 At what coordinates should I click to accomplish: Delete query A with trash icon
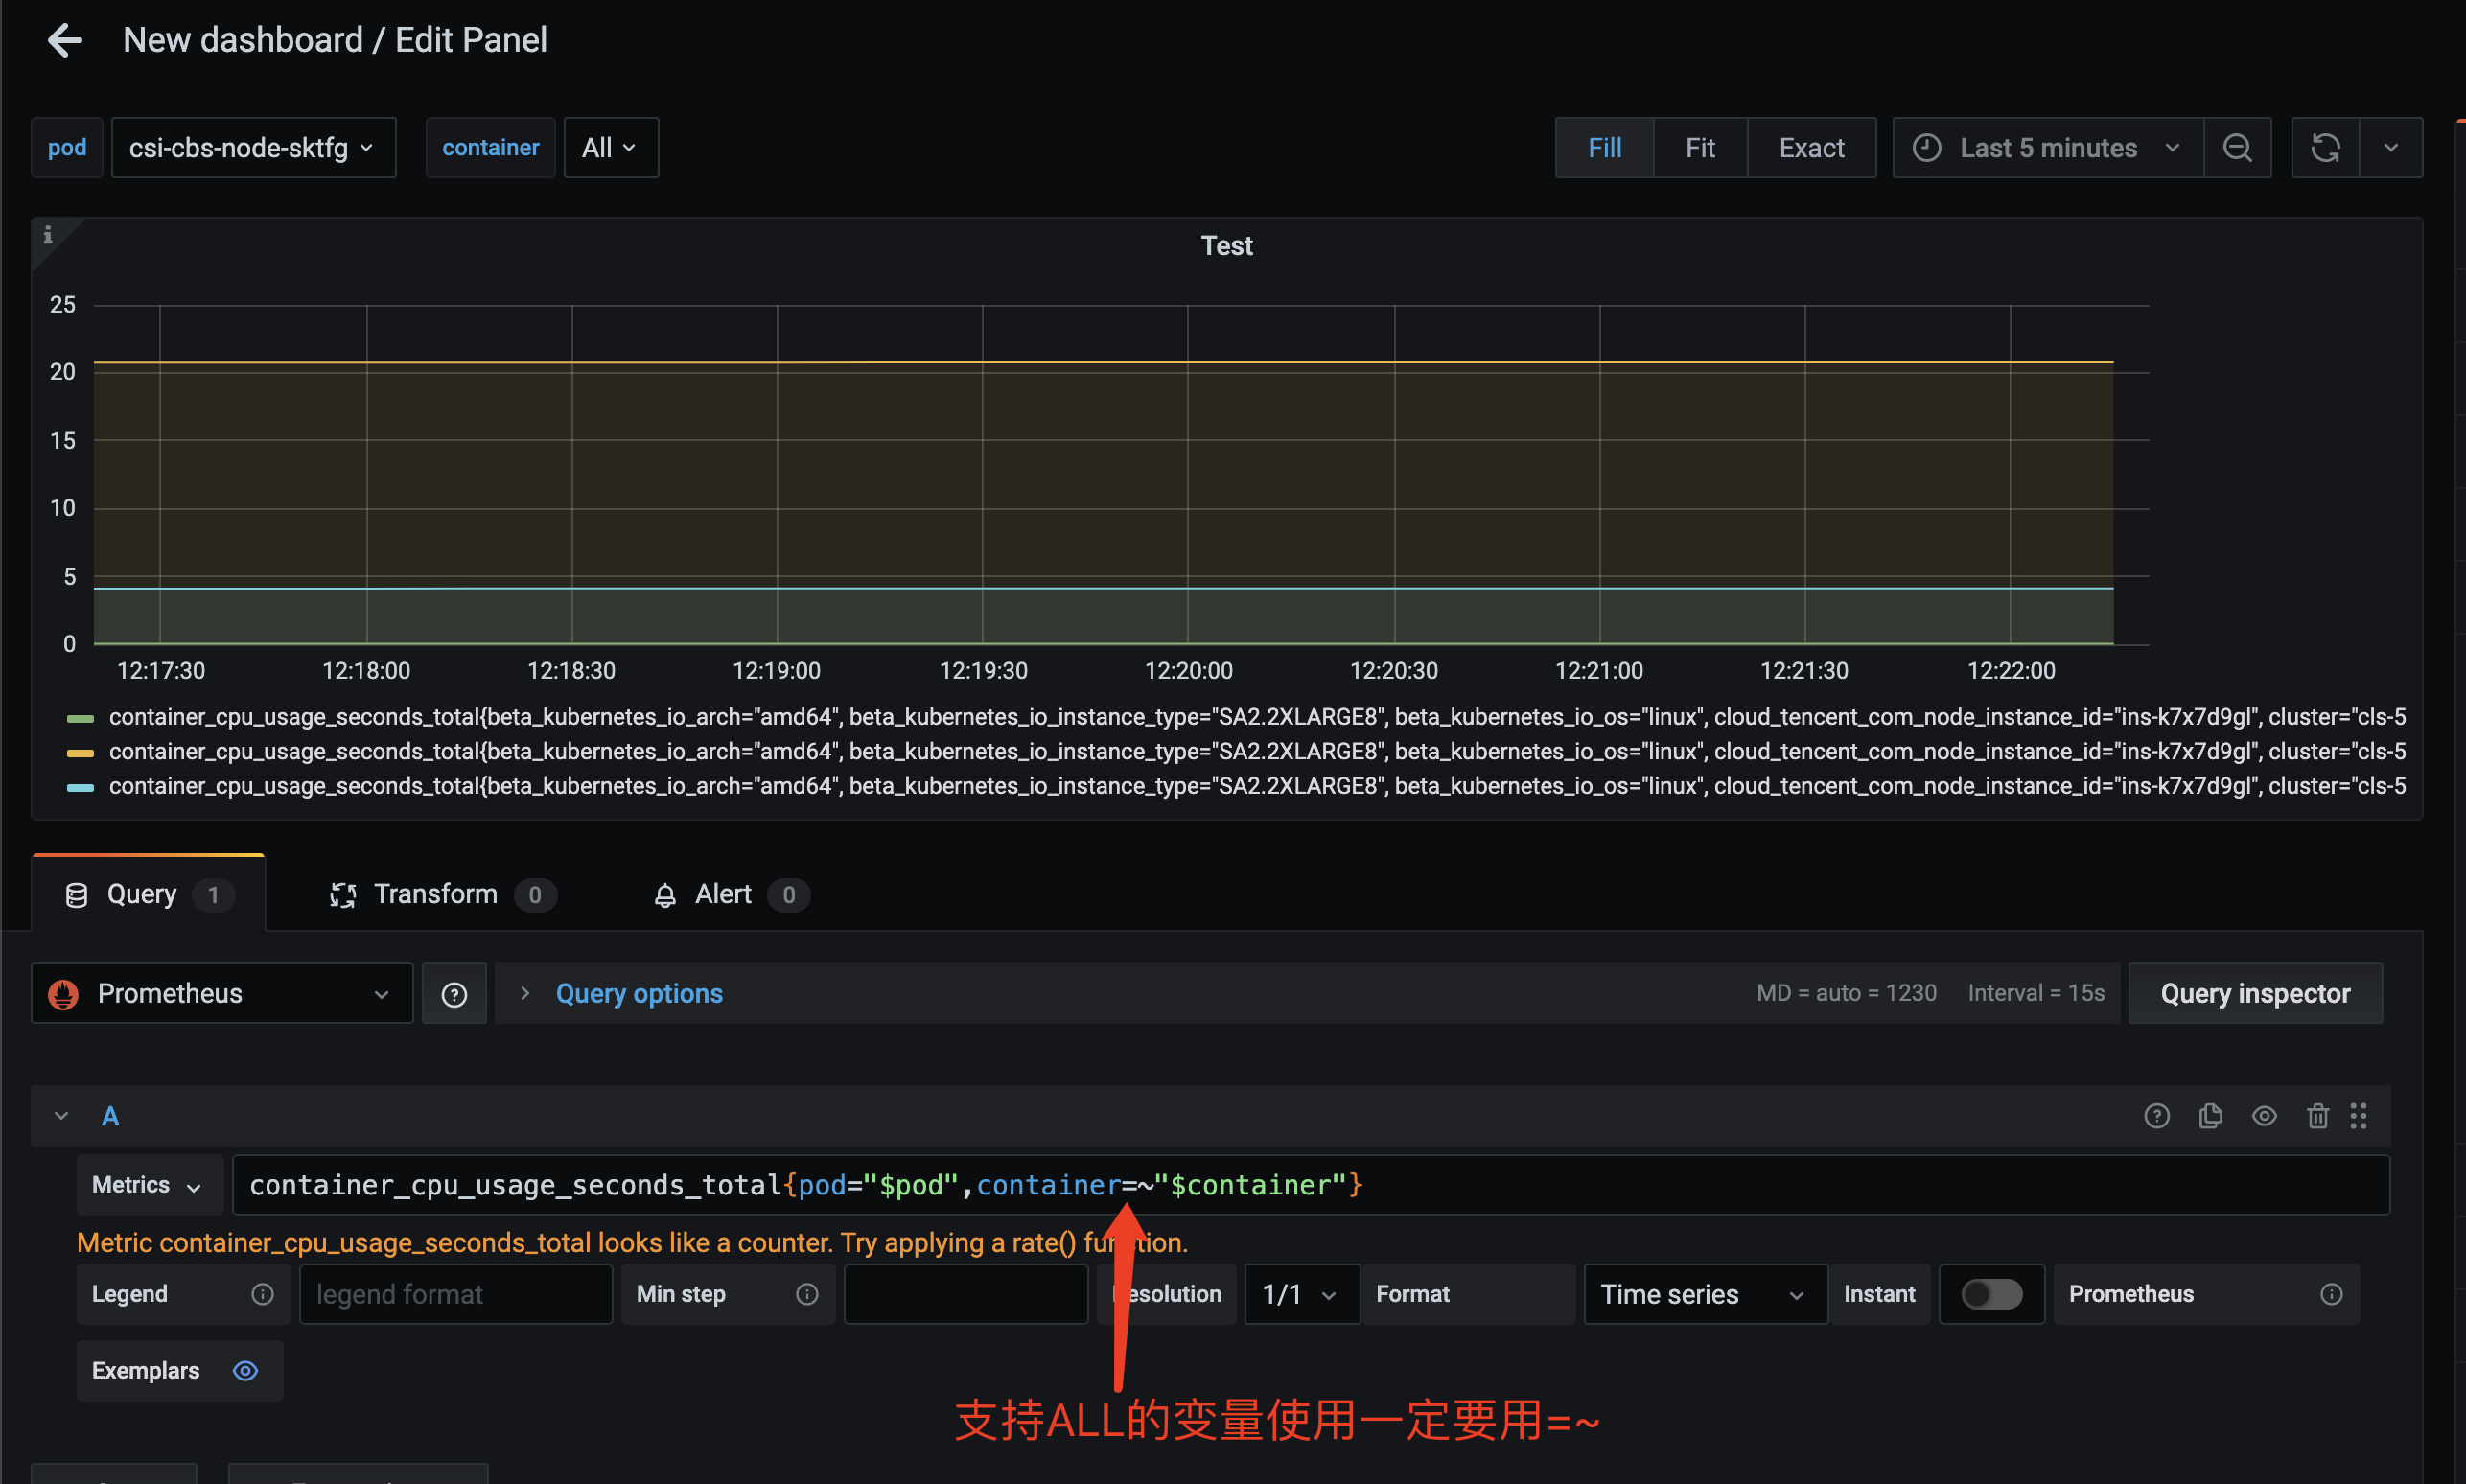[x=2317, y=1116]
